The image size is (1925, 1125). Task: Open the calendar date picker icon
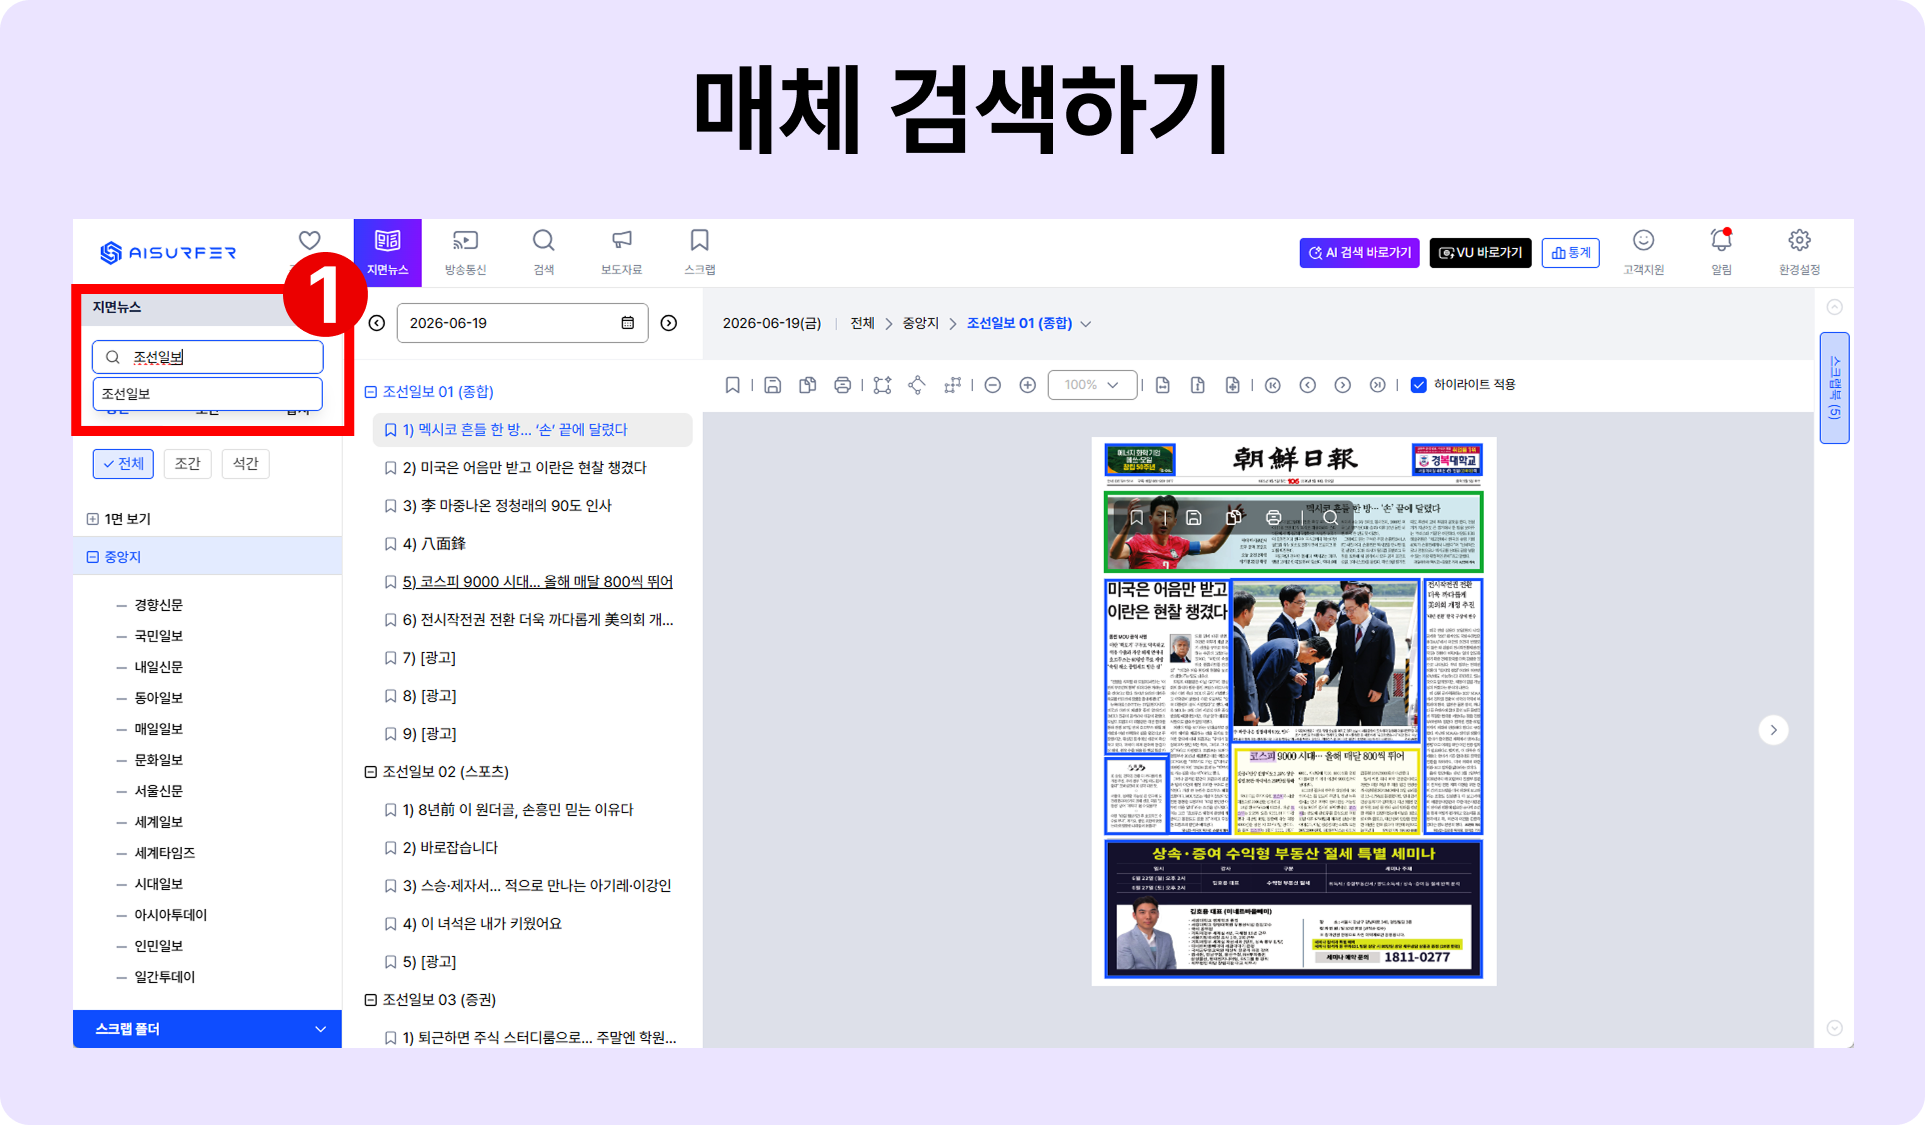click(x=628, y=323)
